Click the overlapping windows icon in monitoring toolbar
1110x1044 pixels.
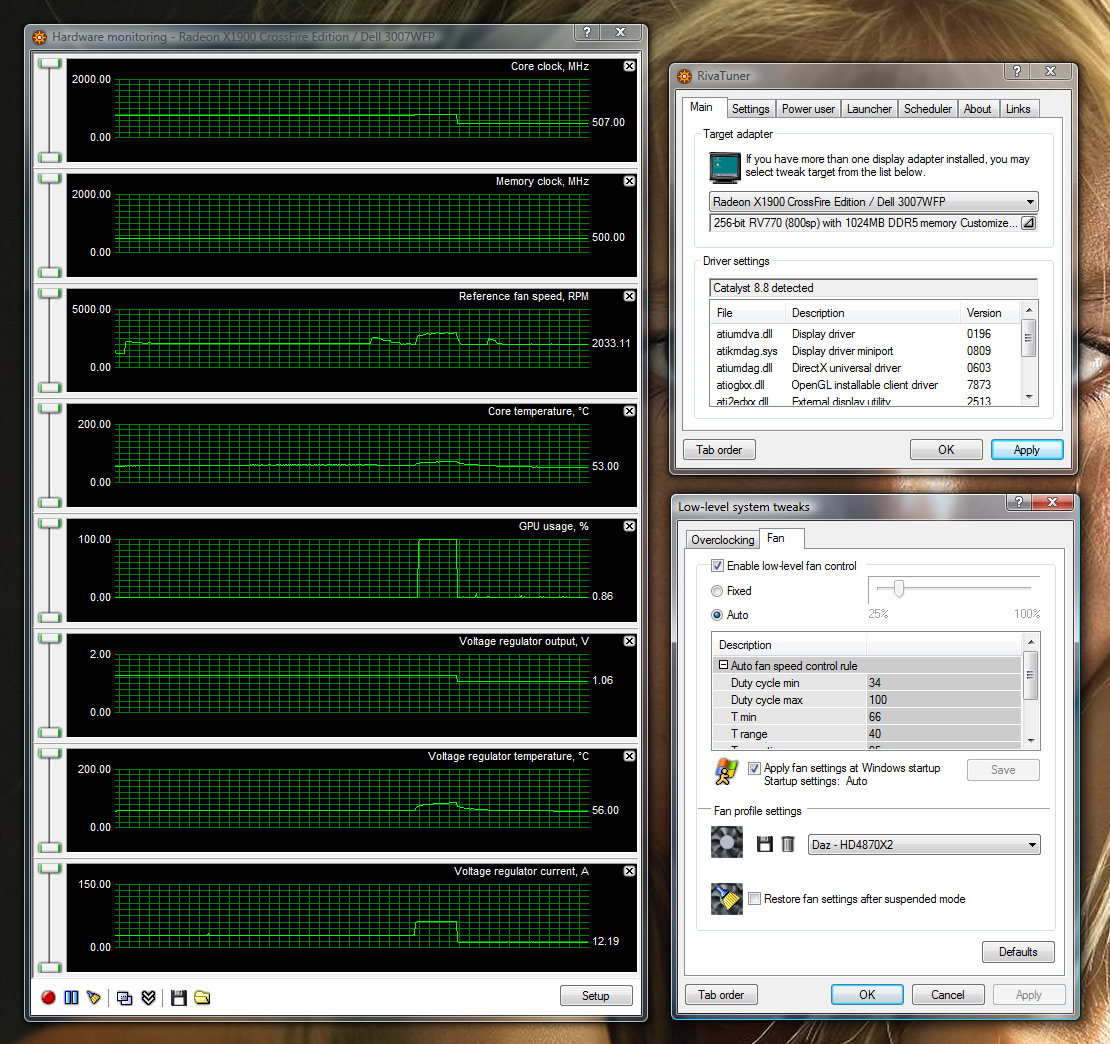(x=125, y=997)
